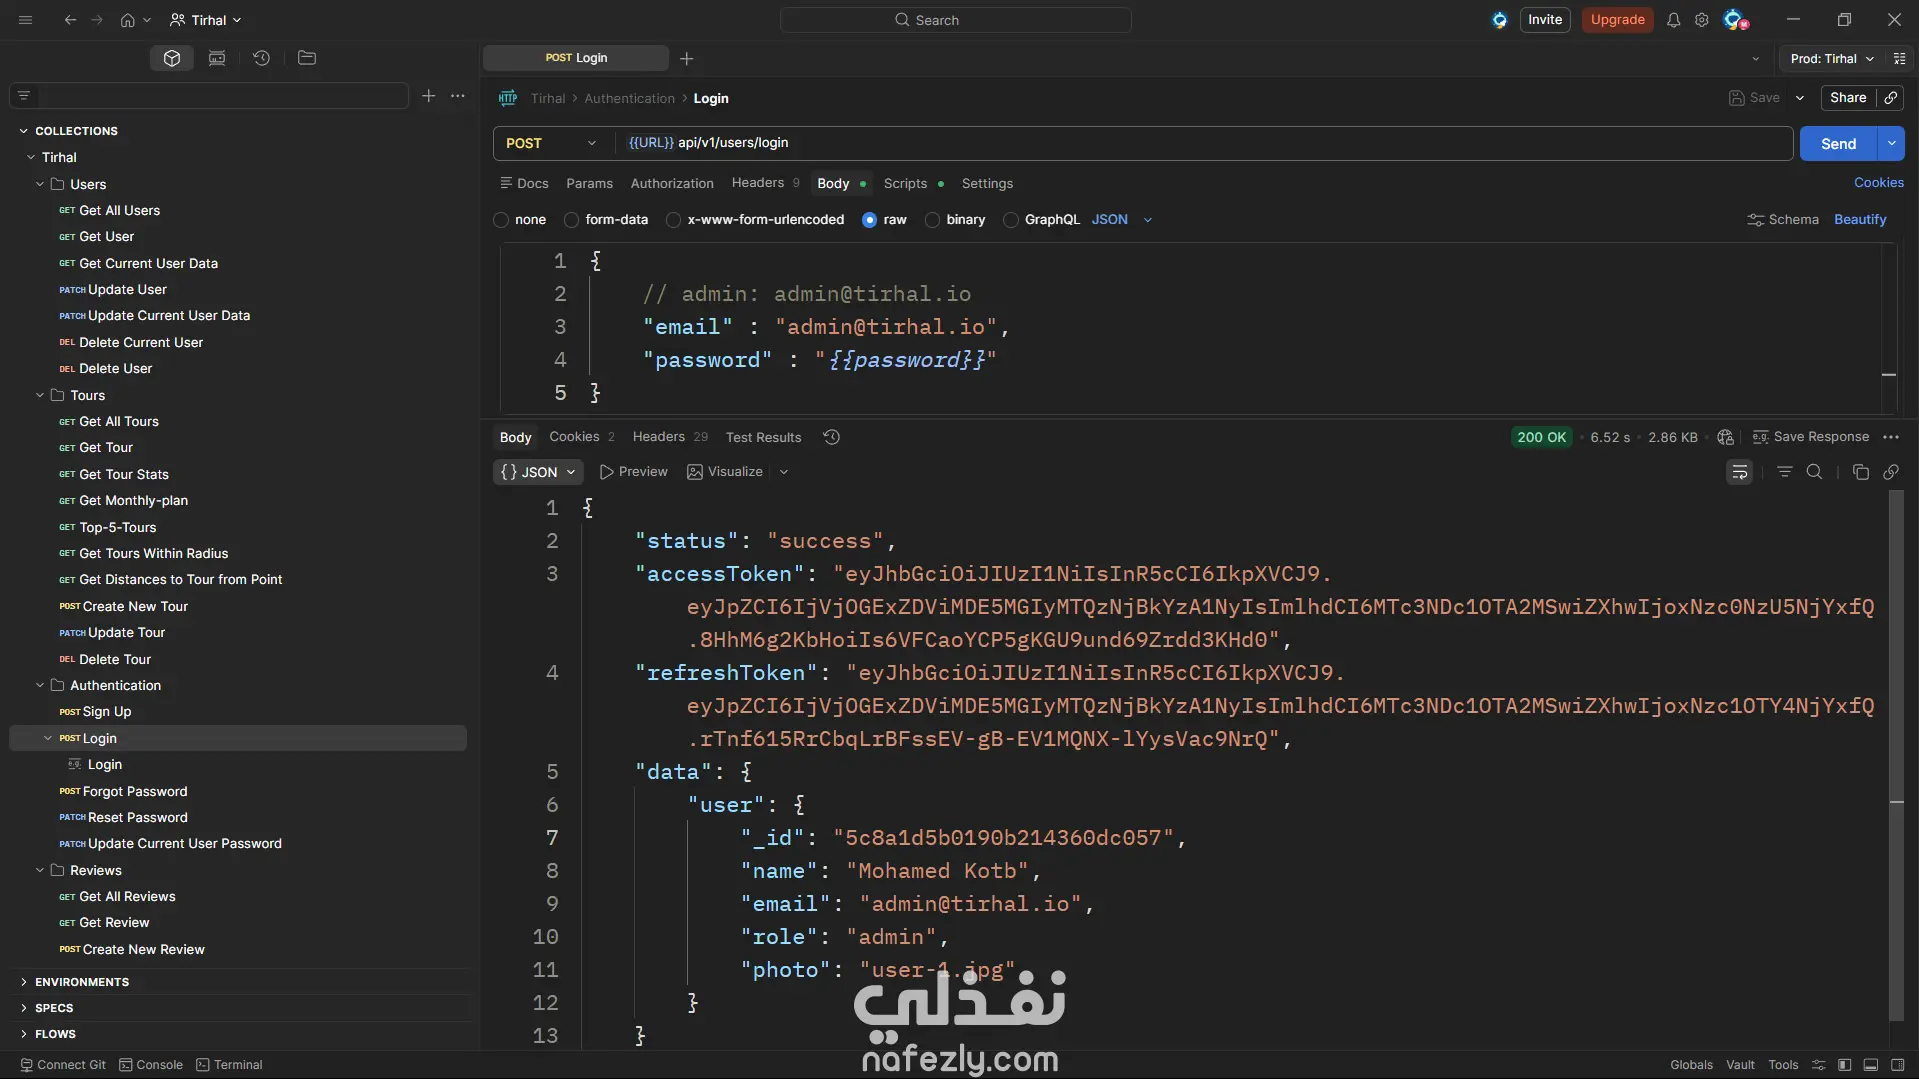The height and width of the screenshot is (1079, 1919).
Task: Open the Files sidebar folder icon
Action: tap(307, 58)
